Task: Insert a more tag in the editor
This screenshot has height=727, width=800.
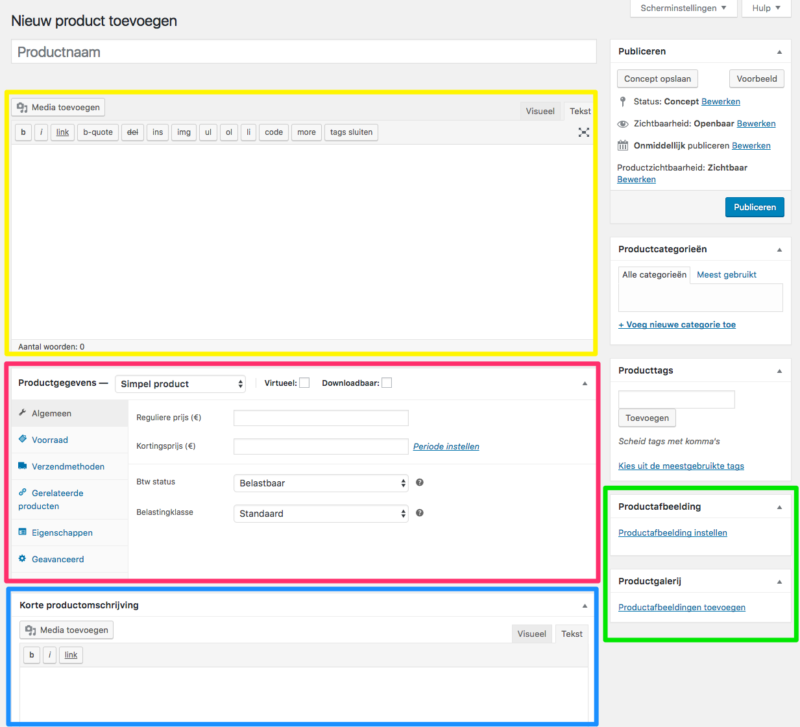Action: 306,131
